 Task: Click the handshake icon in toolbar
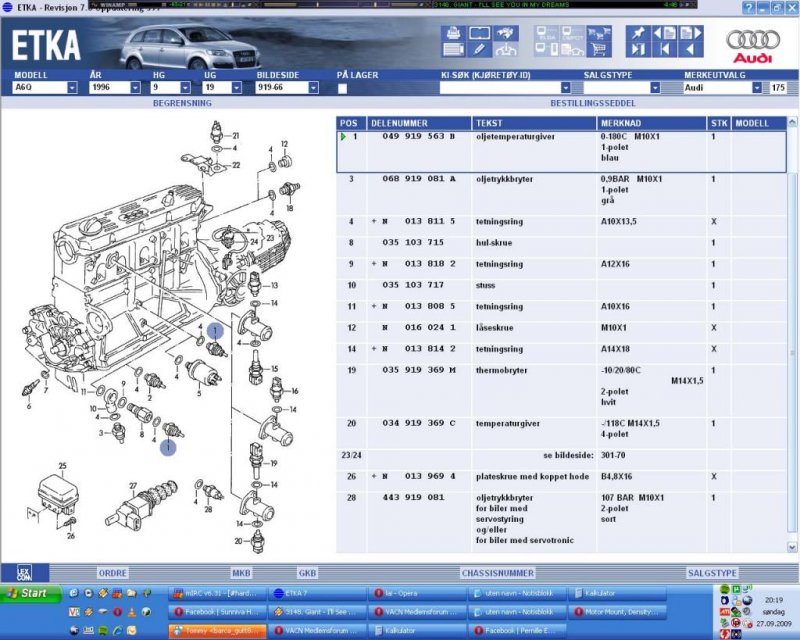[504, 32]
